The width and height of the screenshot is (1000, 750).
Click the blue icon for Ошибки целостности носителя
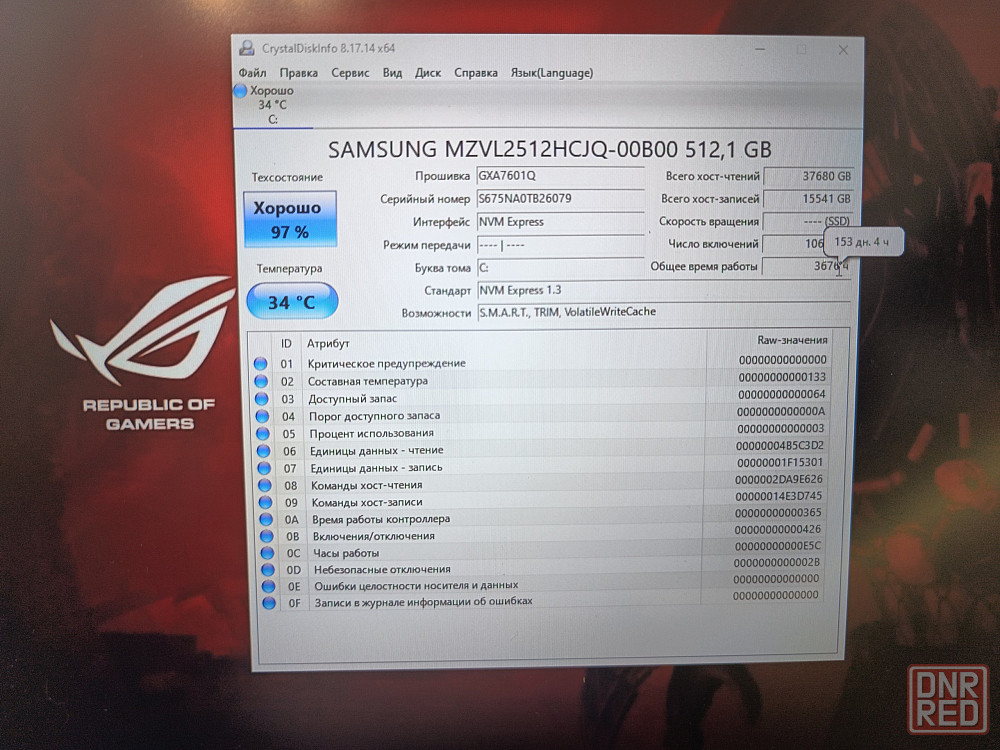pyautogui.click(x=268, y=586)
